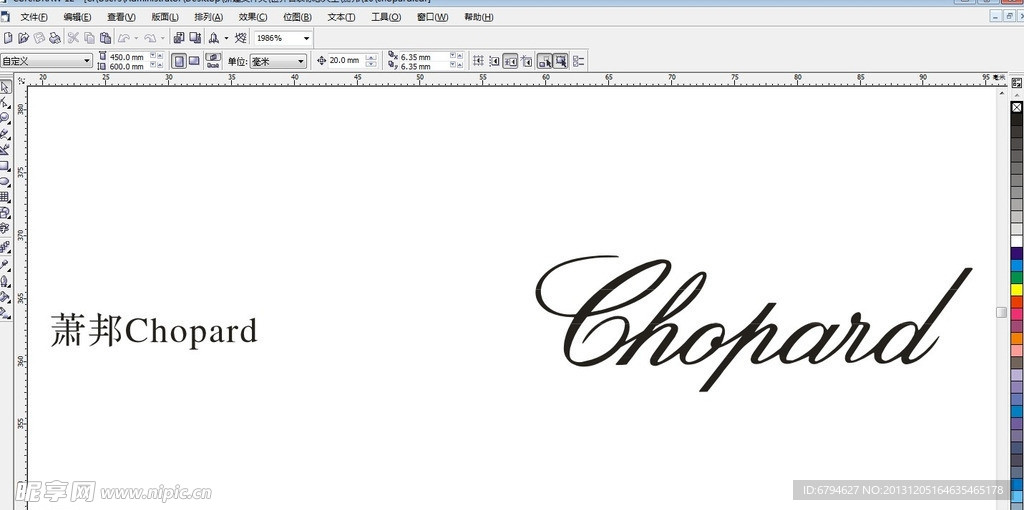Select the Ellipse tool

[x=5, y=181]
